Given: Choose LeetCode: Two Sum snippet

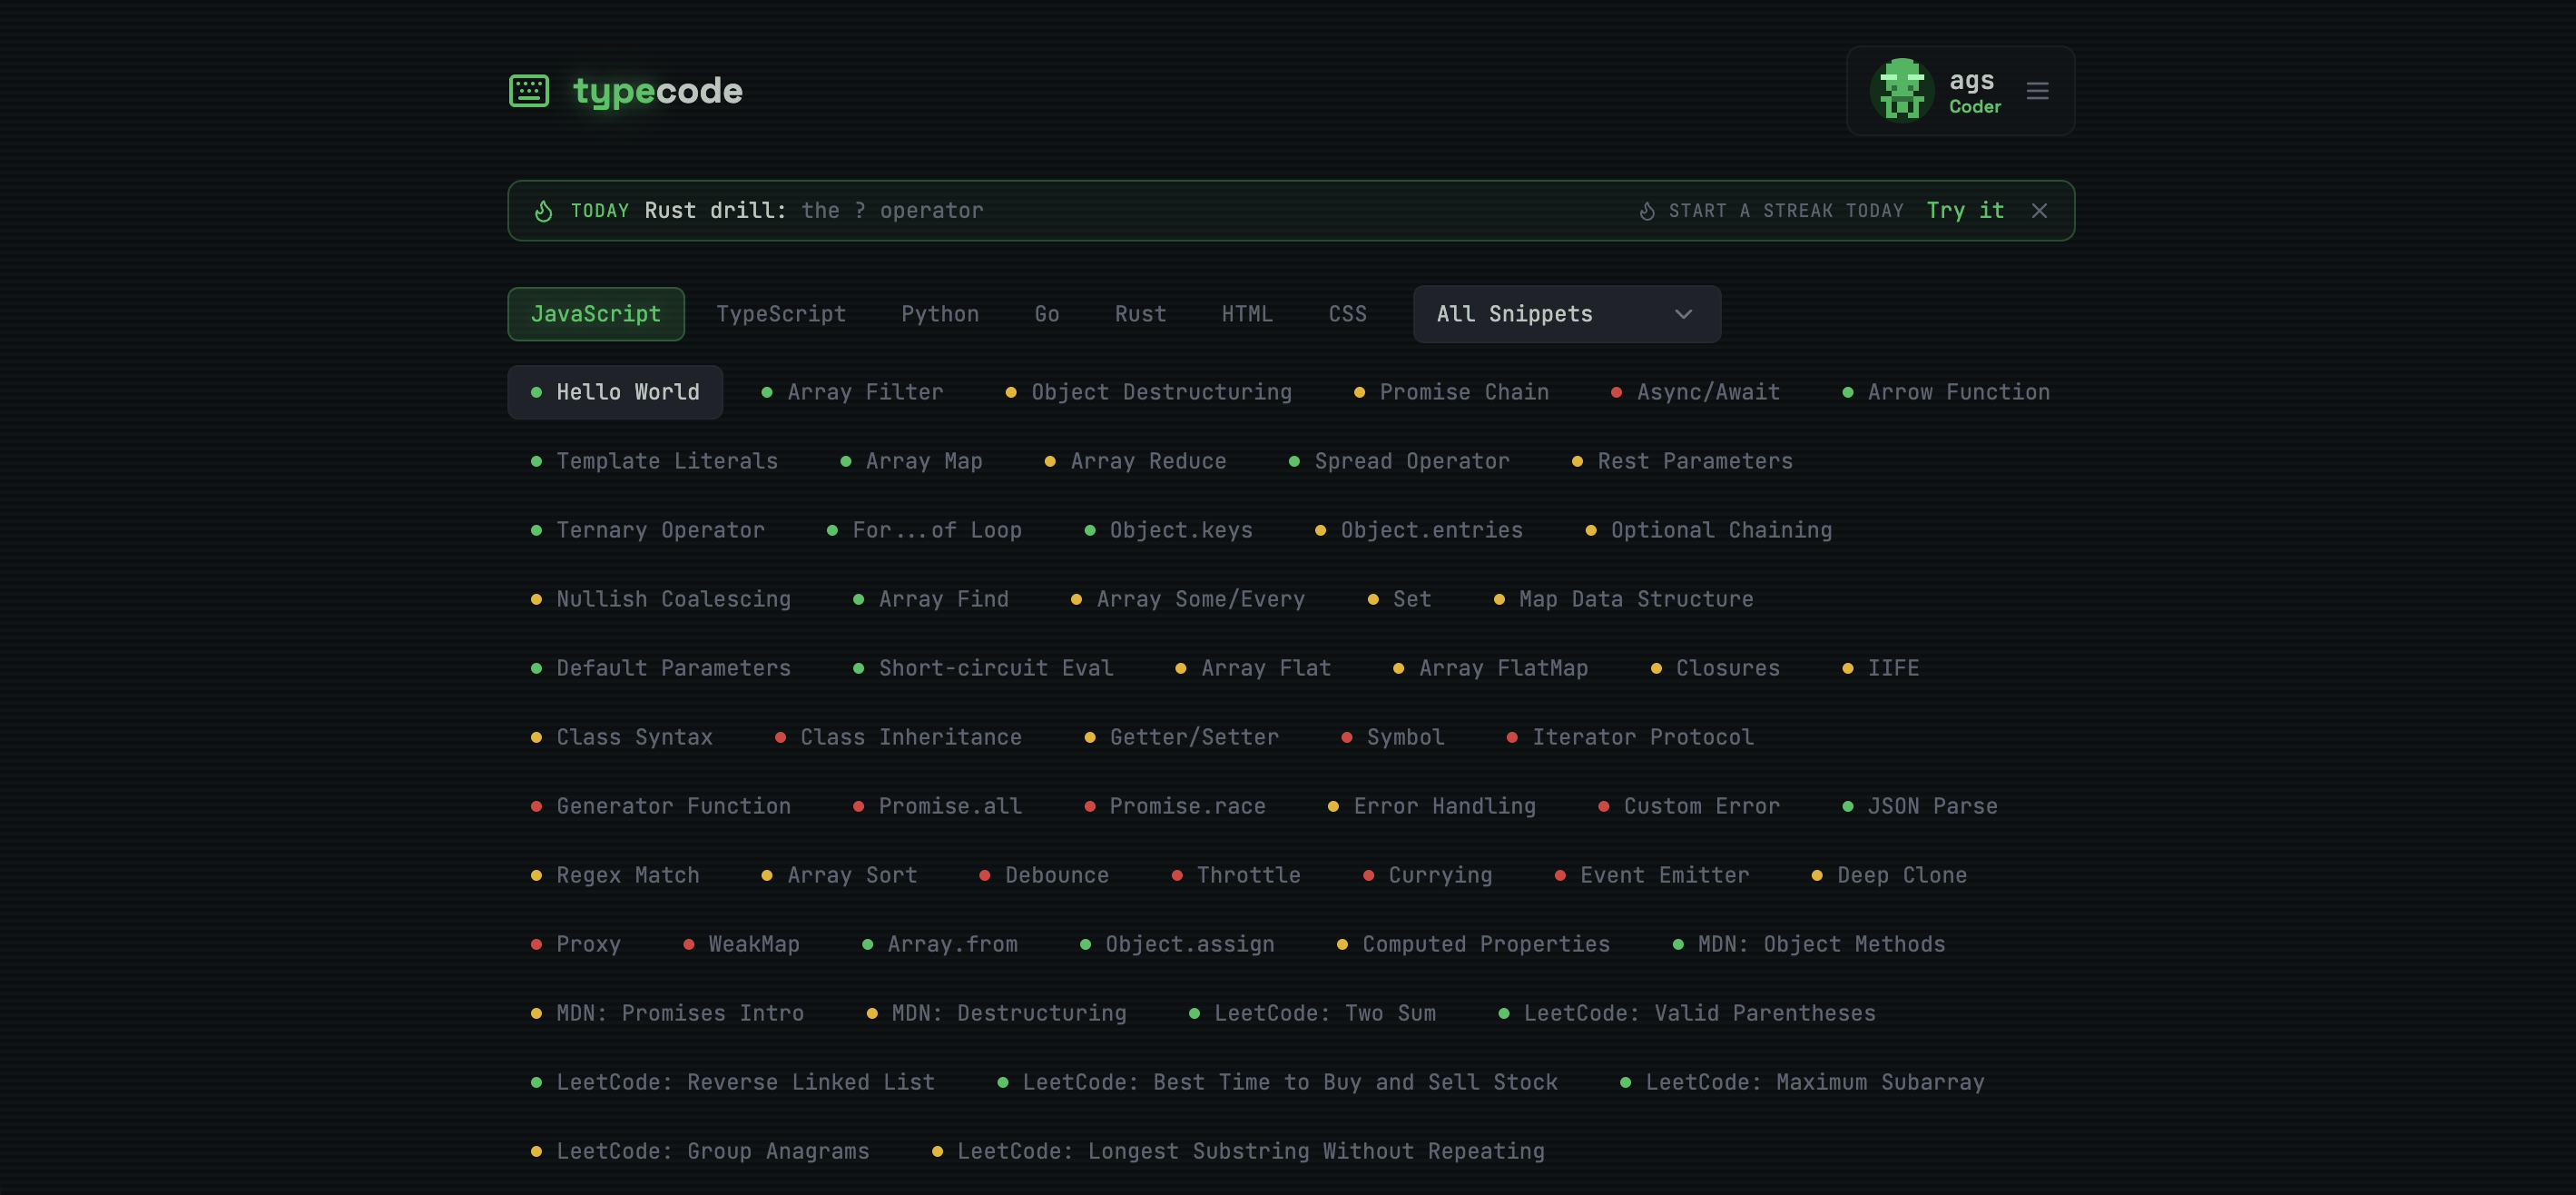Looking at the screenshot, I should [x=1312, y=1013].
